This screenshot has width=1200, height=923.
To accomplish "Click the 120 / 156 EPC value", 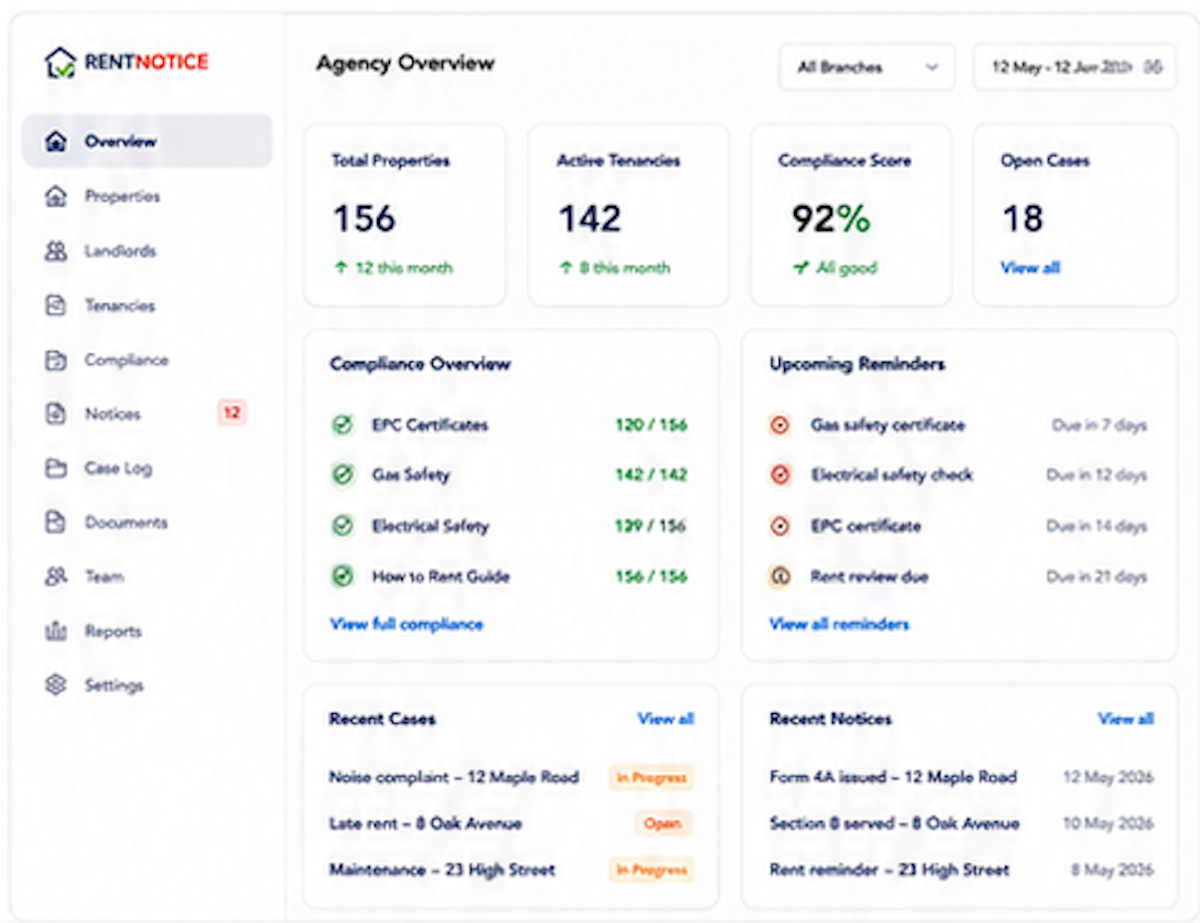I will (x=651, y=425).
